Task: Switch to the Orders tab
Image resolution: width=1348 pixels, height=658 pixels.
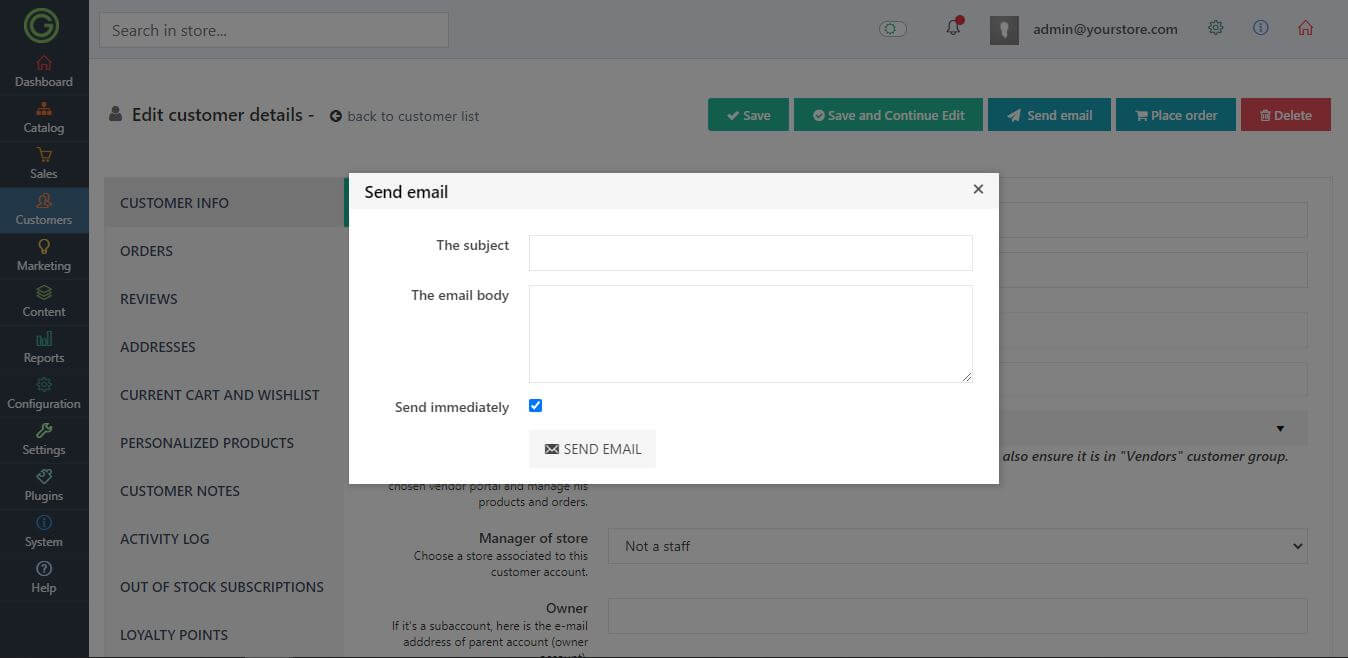Action: pos(224,251)
